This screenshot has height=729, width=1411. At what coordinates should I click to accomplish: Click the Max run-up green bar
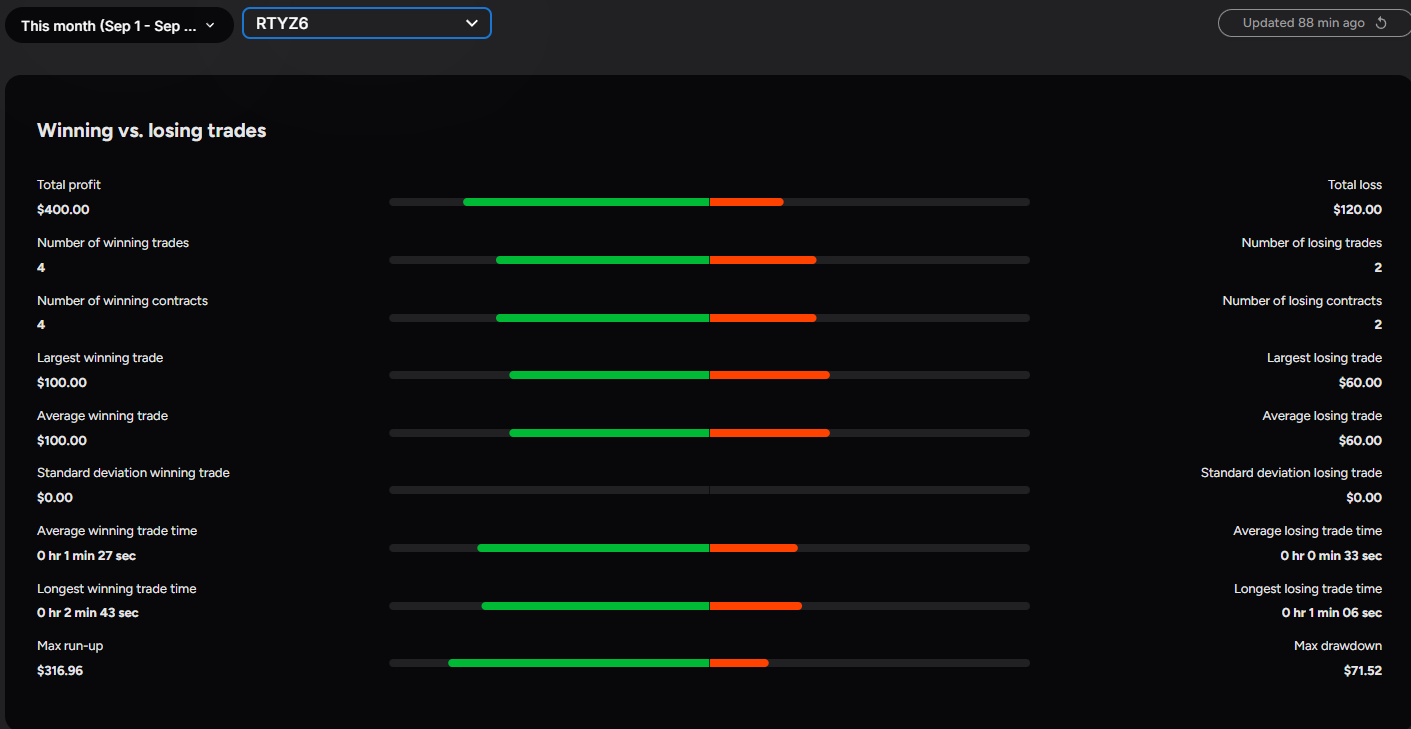point(579,663)
